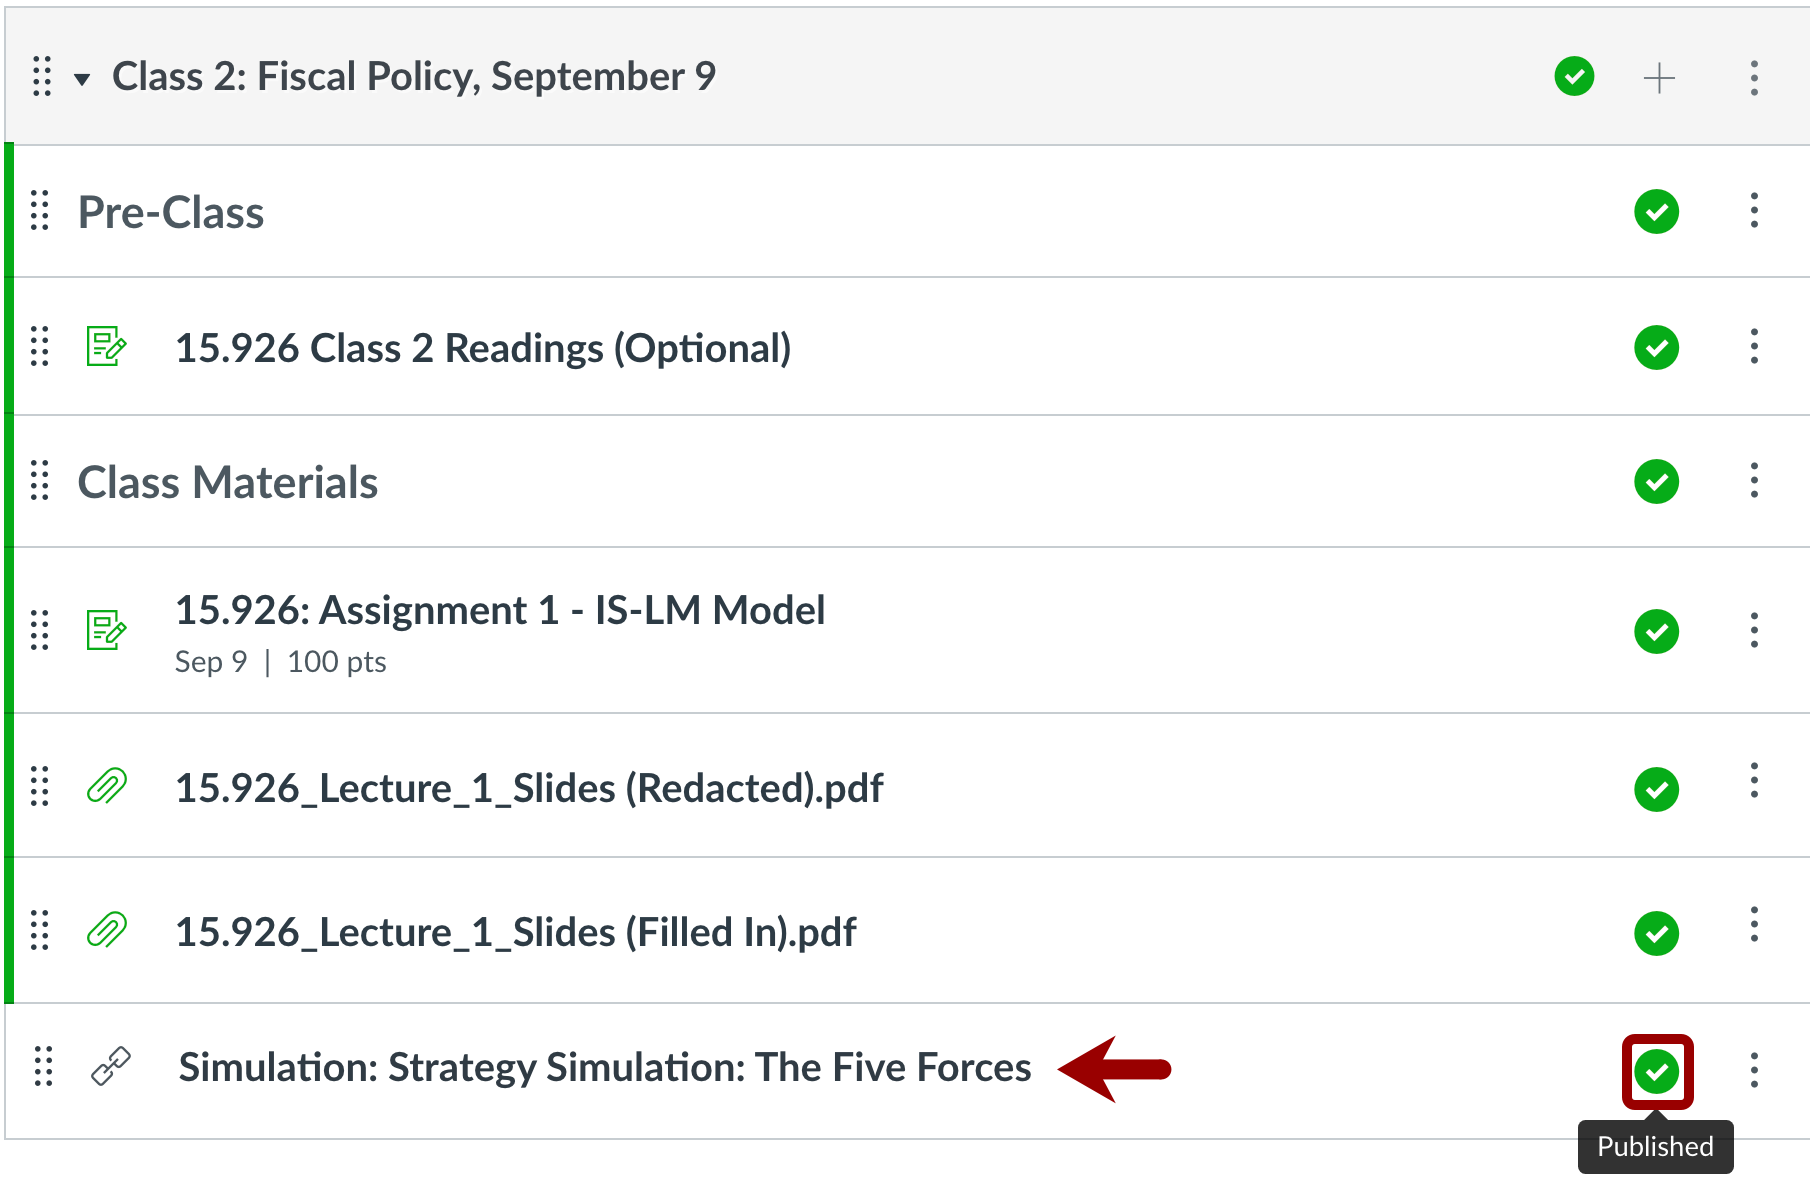
Task: Unpublish the Class 2 Readings item
Action: (x=1657, y=348)
